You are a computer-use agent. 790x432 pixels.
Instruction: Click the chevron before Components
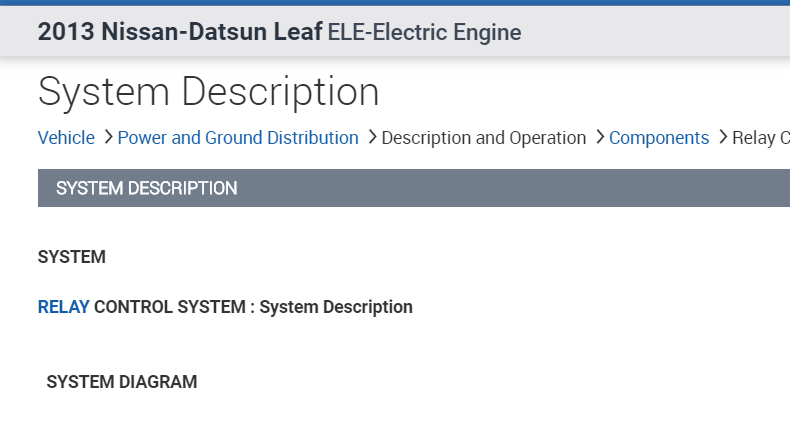click(599, 138)
